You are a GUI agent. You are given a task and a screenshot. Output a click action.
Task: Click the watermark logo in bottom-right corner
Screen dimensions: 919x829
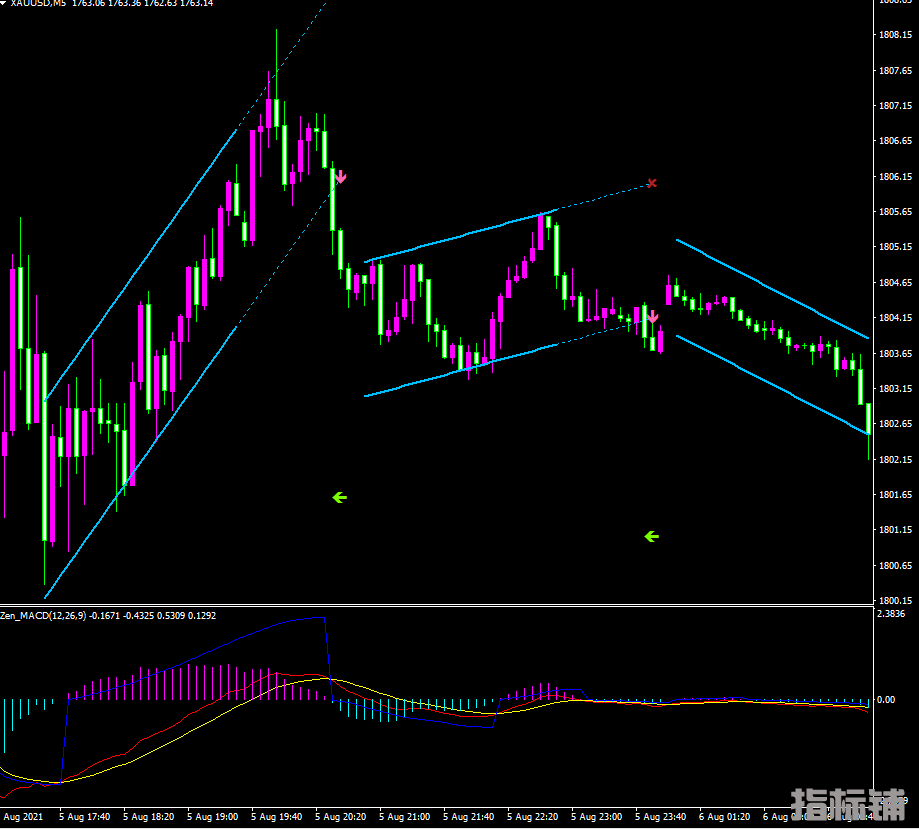pos(848,805)
